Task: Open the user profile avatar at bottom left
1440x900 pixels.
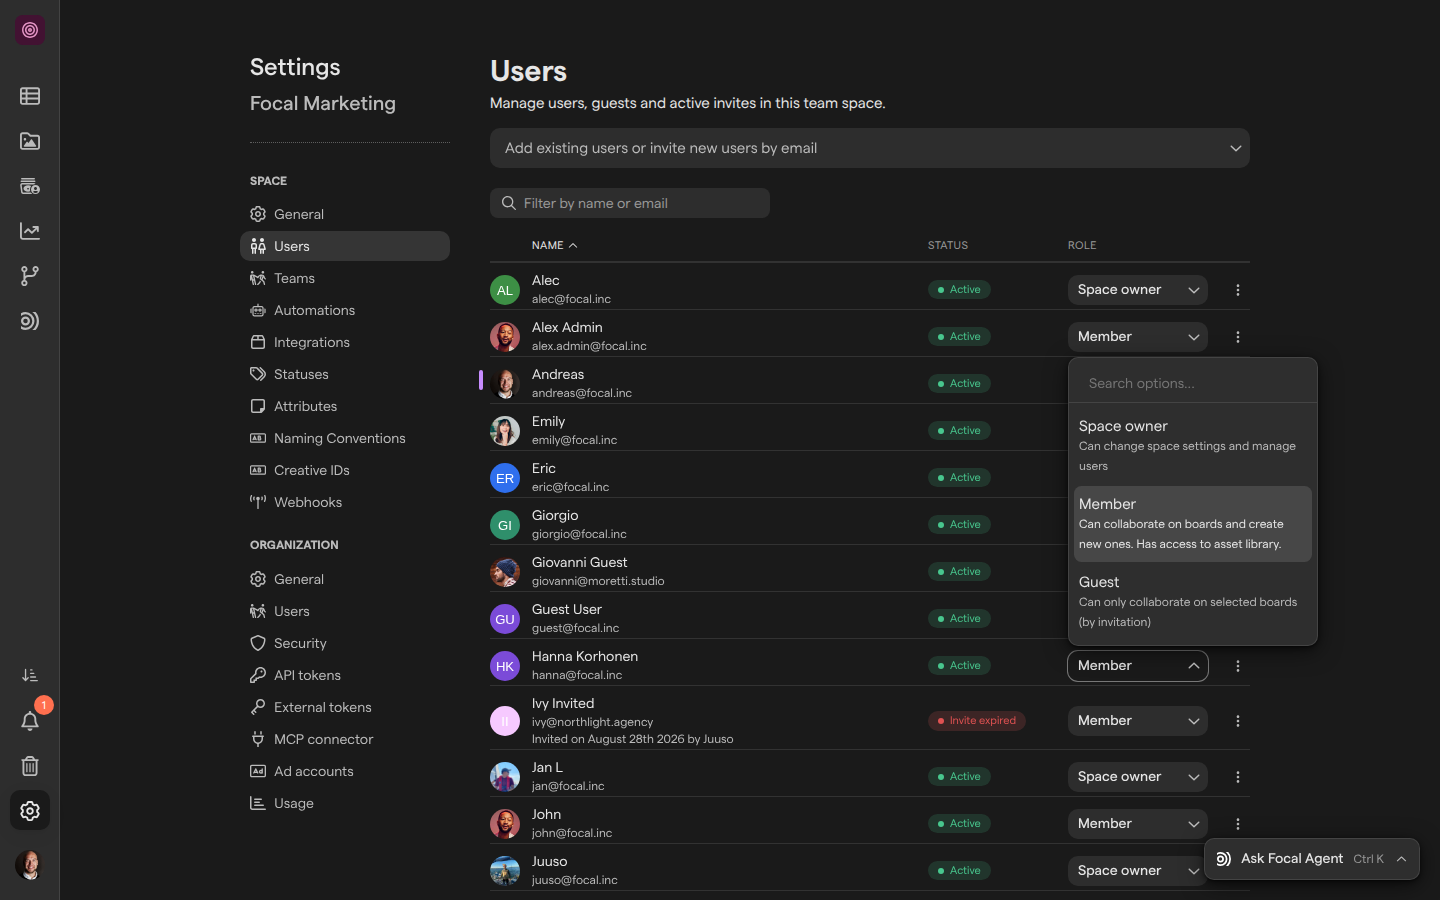Action: click(x=30, y=865)
